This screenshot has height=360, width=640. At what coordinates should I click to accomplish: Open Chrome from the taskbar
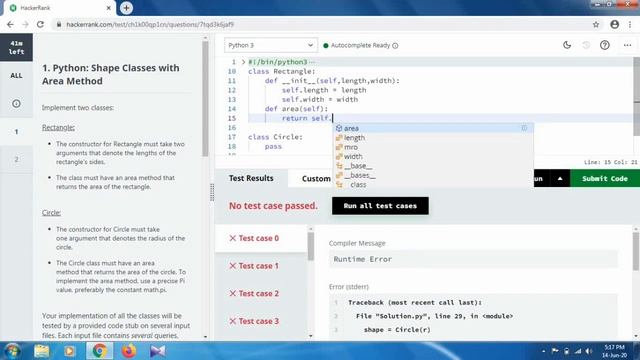coord(99,351)
